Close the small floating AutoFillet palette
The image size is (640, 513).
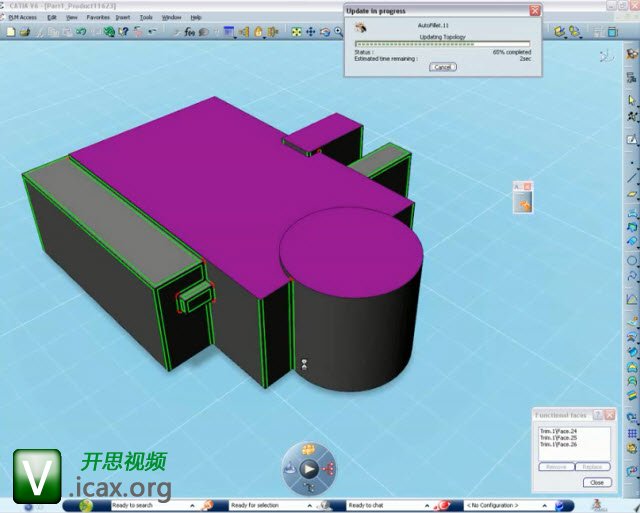click(528, 186)
